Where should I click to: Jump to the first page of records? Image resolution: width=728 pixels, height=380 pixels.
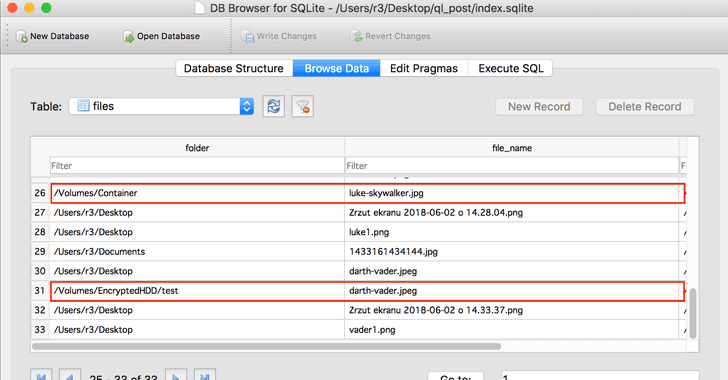click(41, 374)
